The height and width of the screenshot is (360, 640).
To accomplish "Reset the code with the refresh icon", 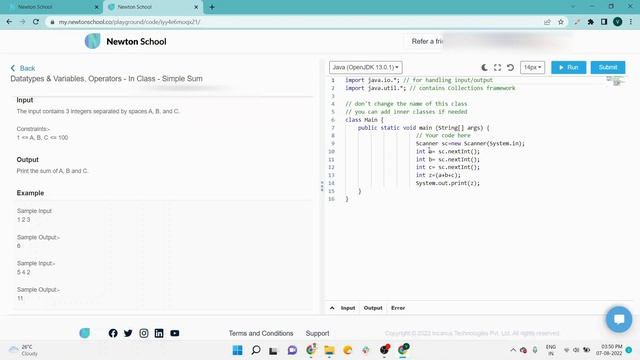I will pyautogui.click(x=510, y=67).
